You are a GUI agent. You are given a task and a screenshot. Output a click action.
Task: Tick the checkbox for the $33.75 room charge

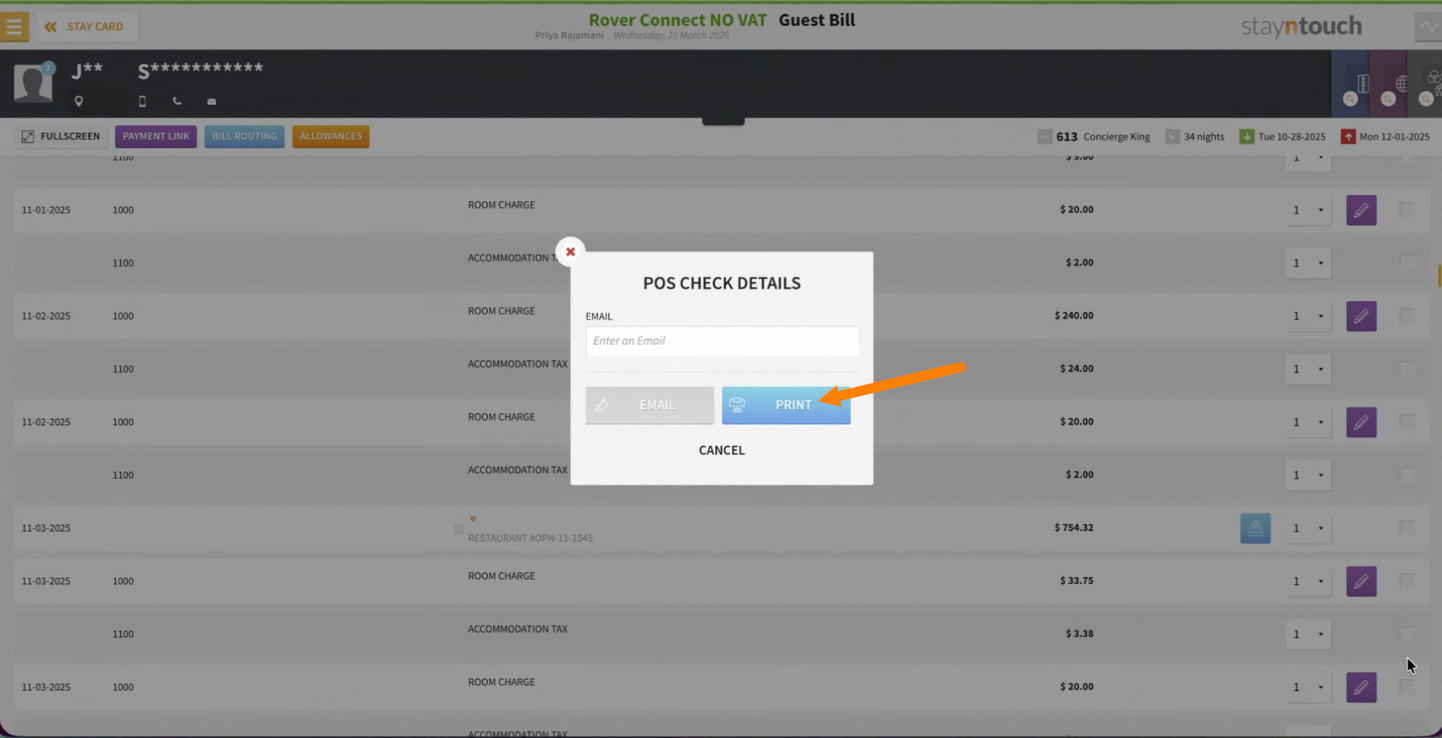(x=1406, y=581)
